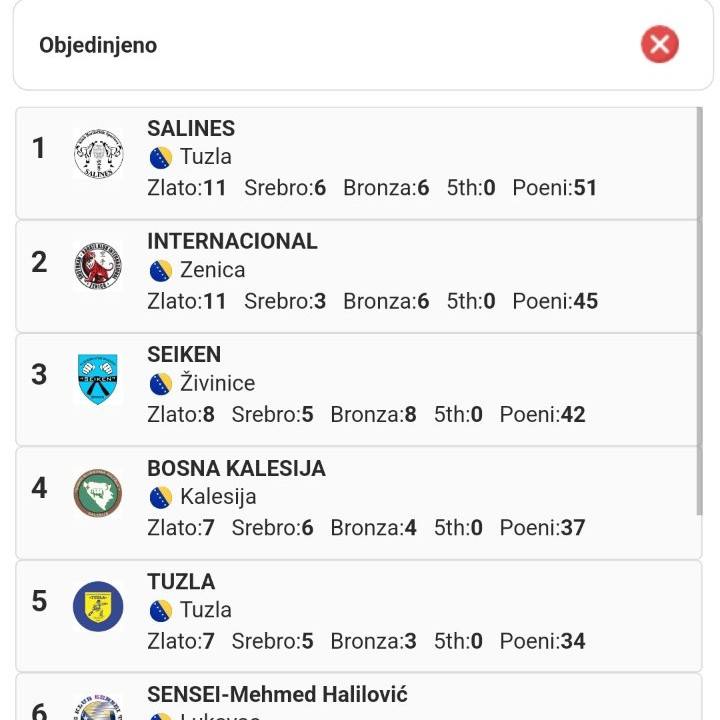Open BOSNA KALESIJA club entry

click(x=236, y=468)
